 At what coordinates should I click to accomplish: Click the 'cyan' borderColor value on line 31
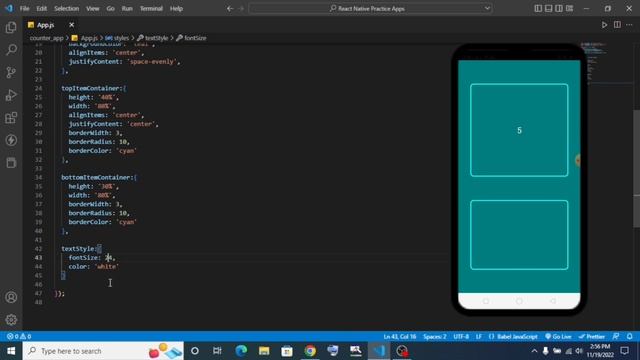127,151
